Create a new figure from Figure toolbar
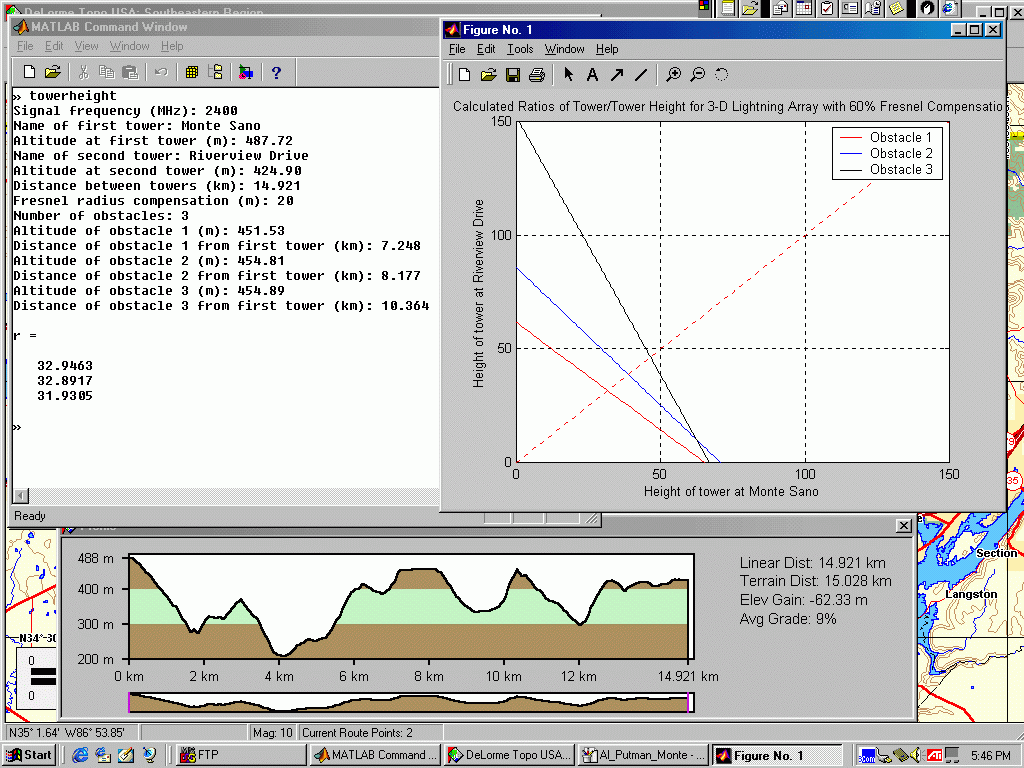 (464, 74)
